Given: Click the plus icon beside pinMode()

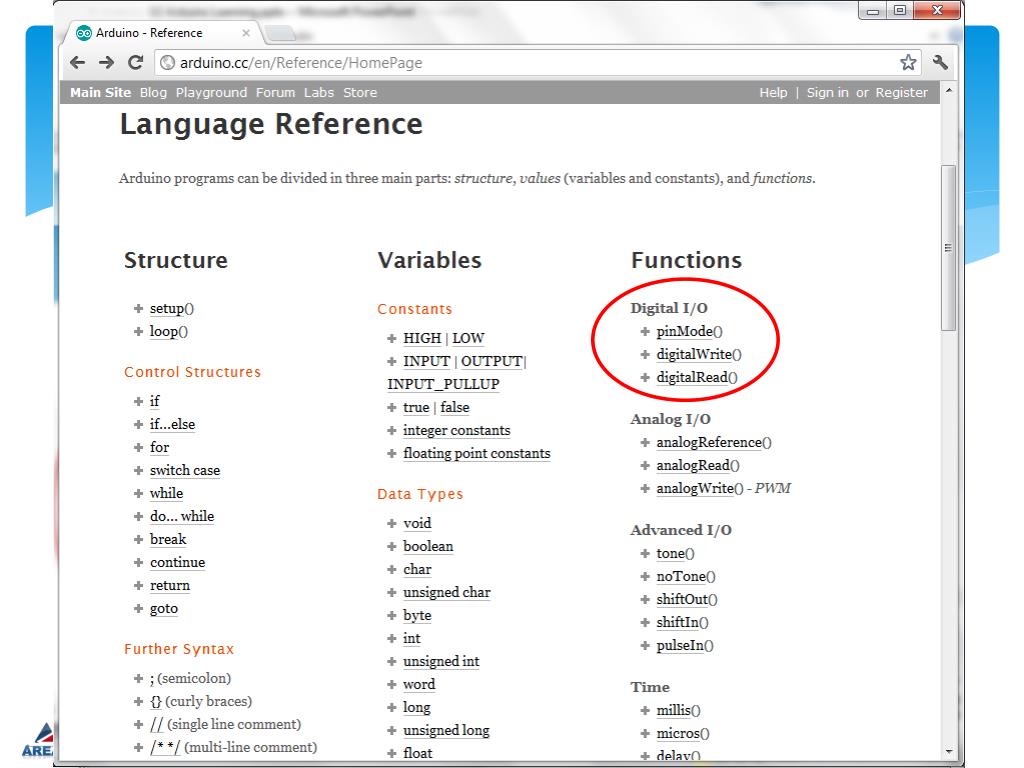Looking at the screenshot, I should (645, 332).
